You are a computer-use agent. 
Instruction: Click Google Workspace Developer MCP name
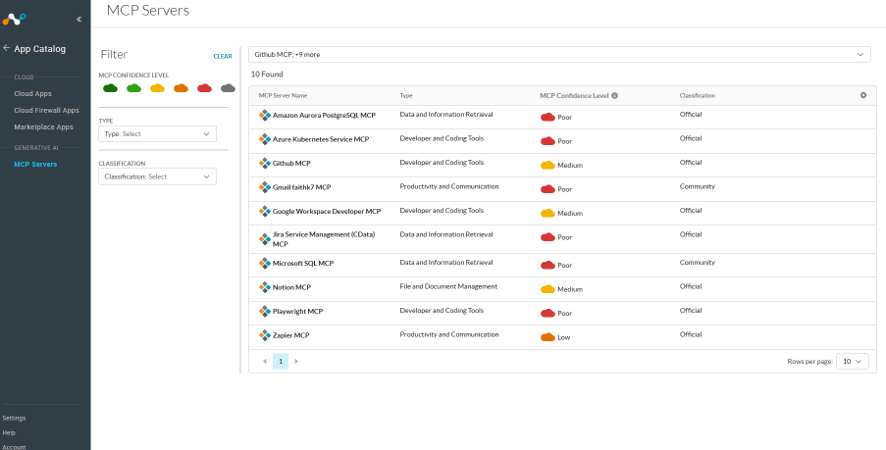click(x=327, y=211)
